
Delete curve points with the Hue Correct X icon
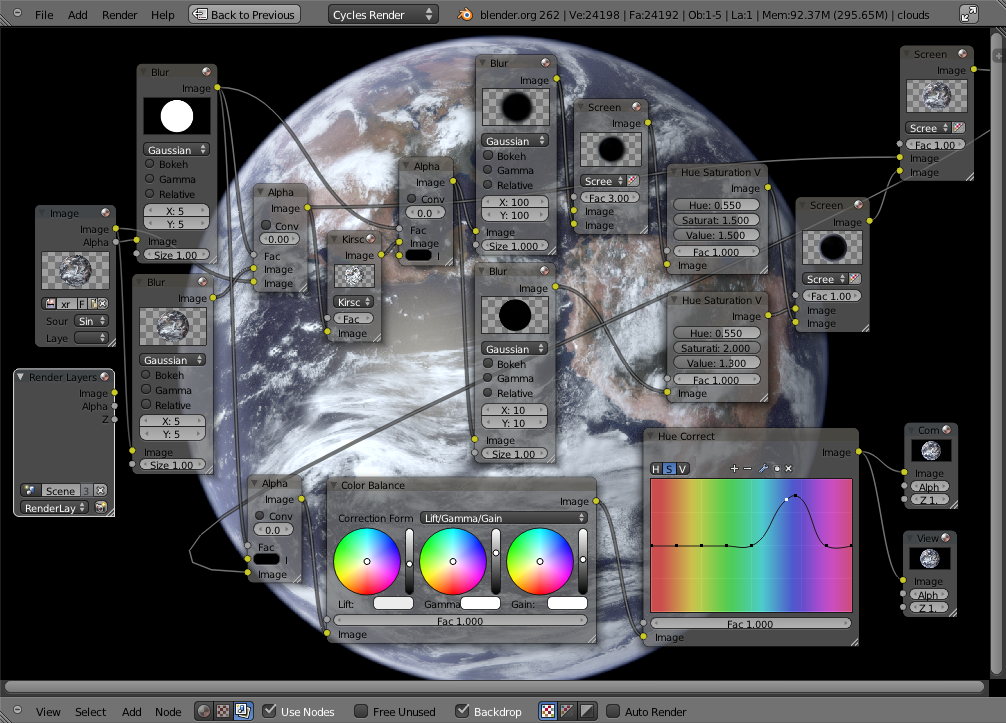point(788,468)
